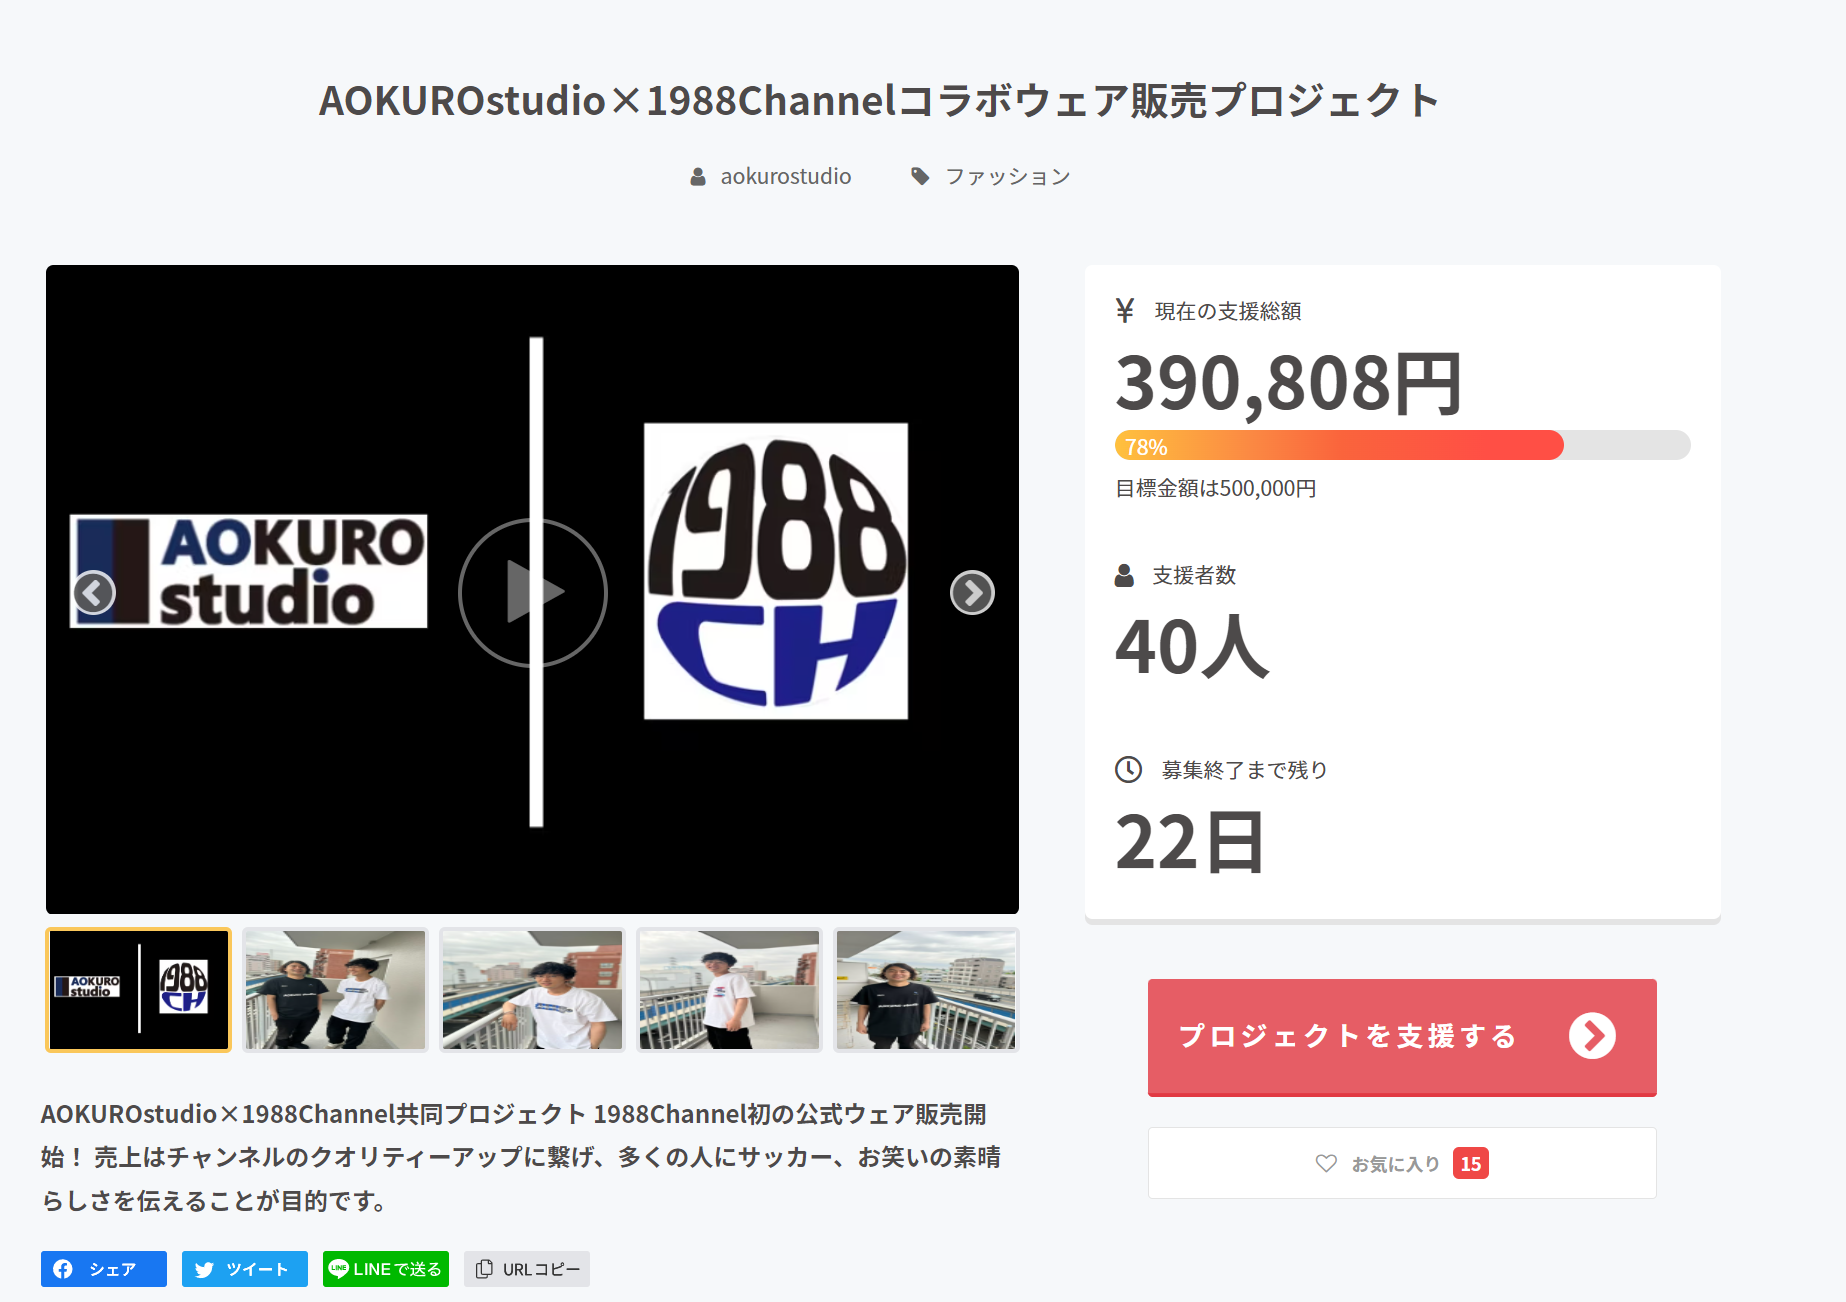Viewport: 1846px width, 1302px height.
Task: Select the third thumbnail, white shirt leaning
Action: (x=532, y=990)
